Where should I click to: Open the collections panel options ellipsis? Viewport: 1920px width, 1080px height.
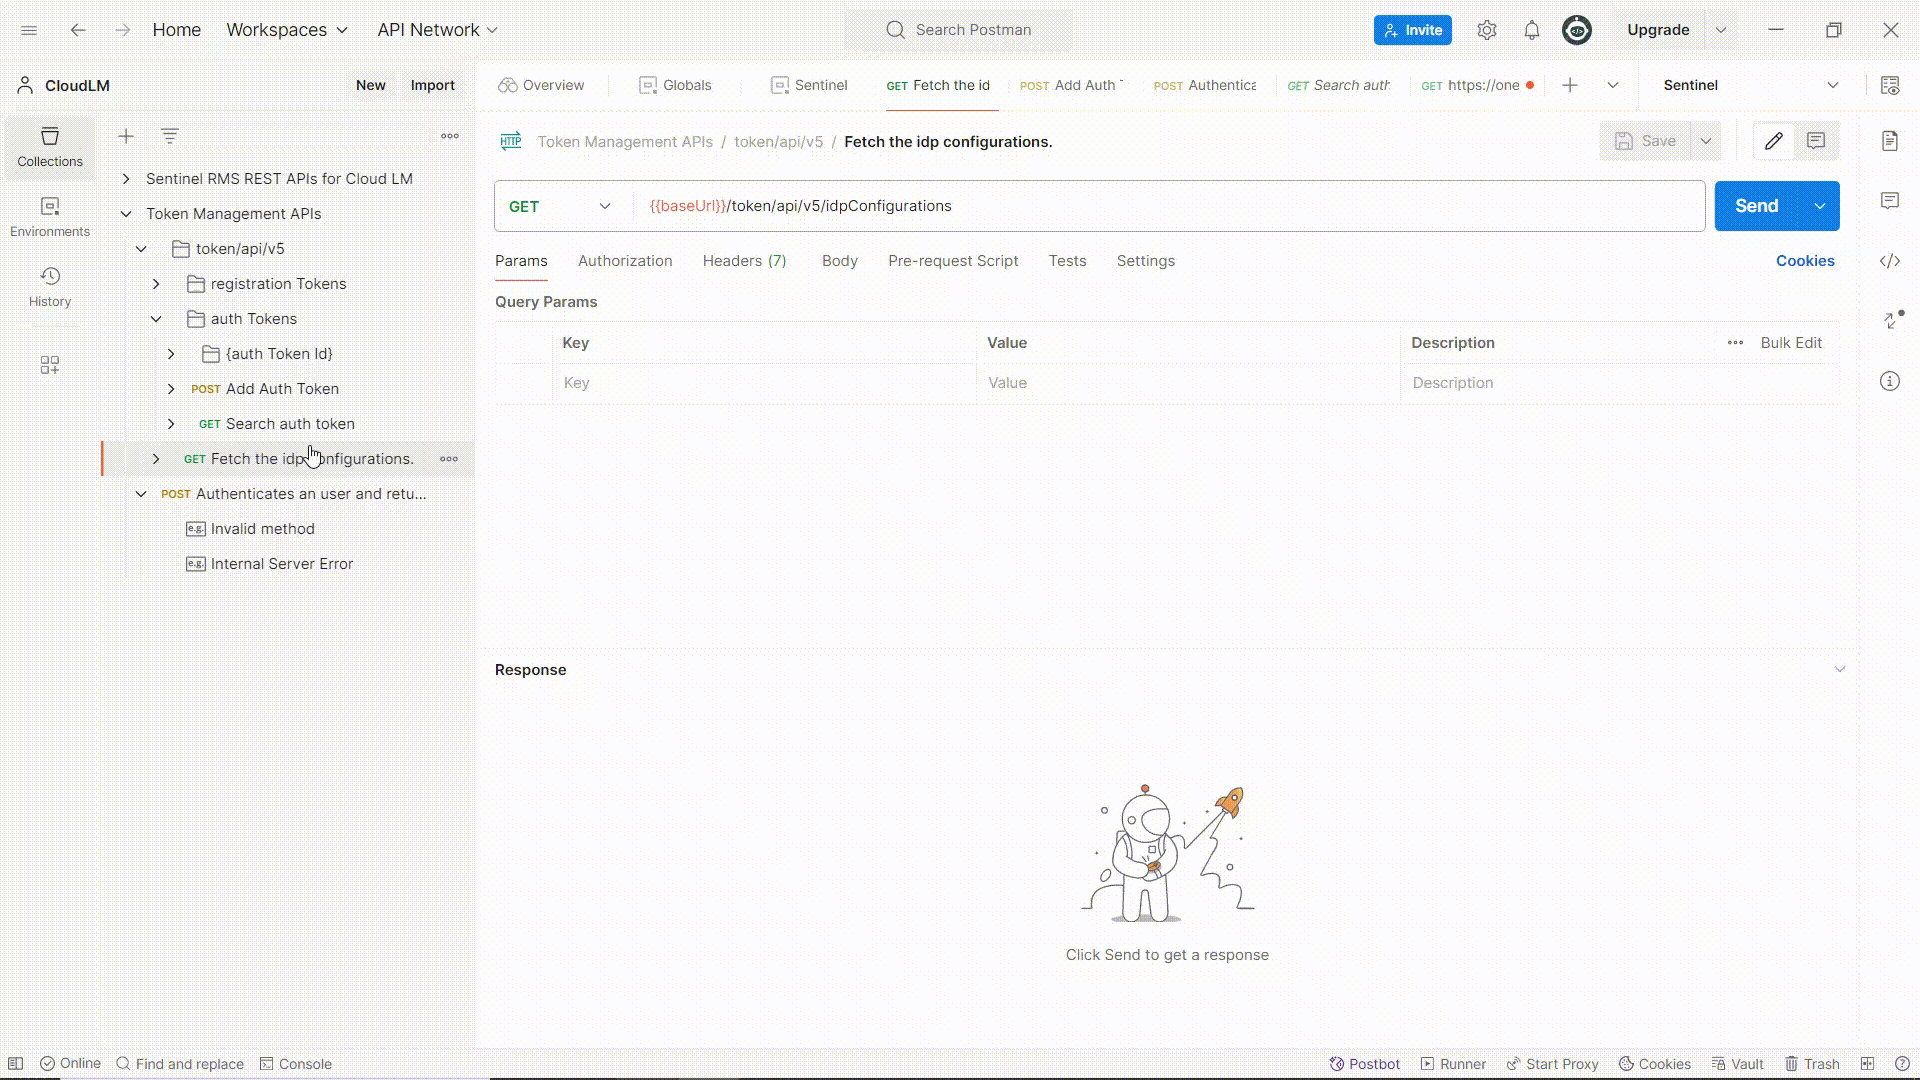pyautogui.click(x=450, y=136)
